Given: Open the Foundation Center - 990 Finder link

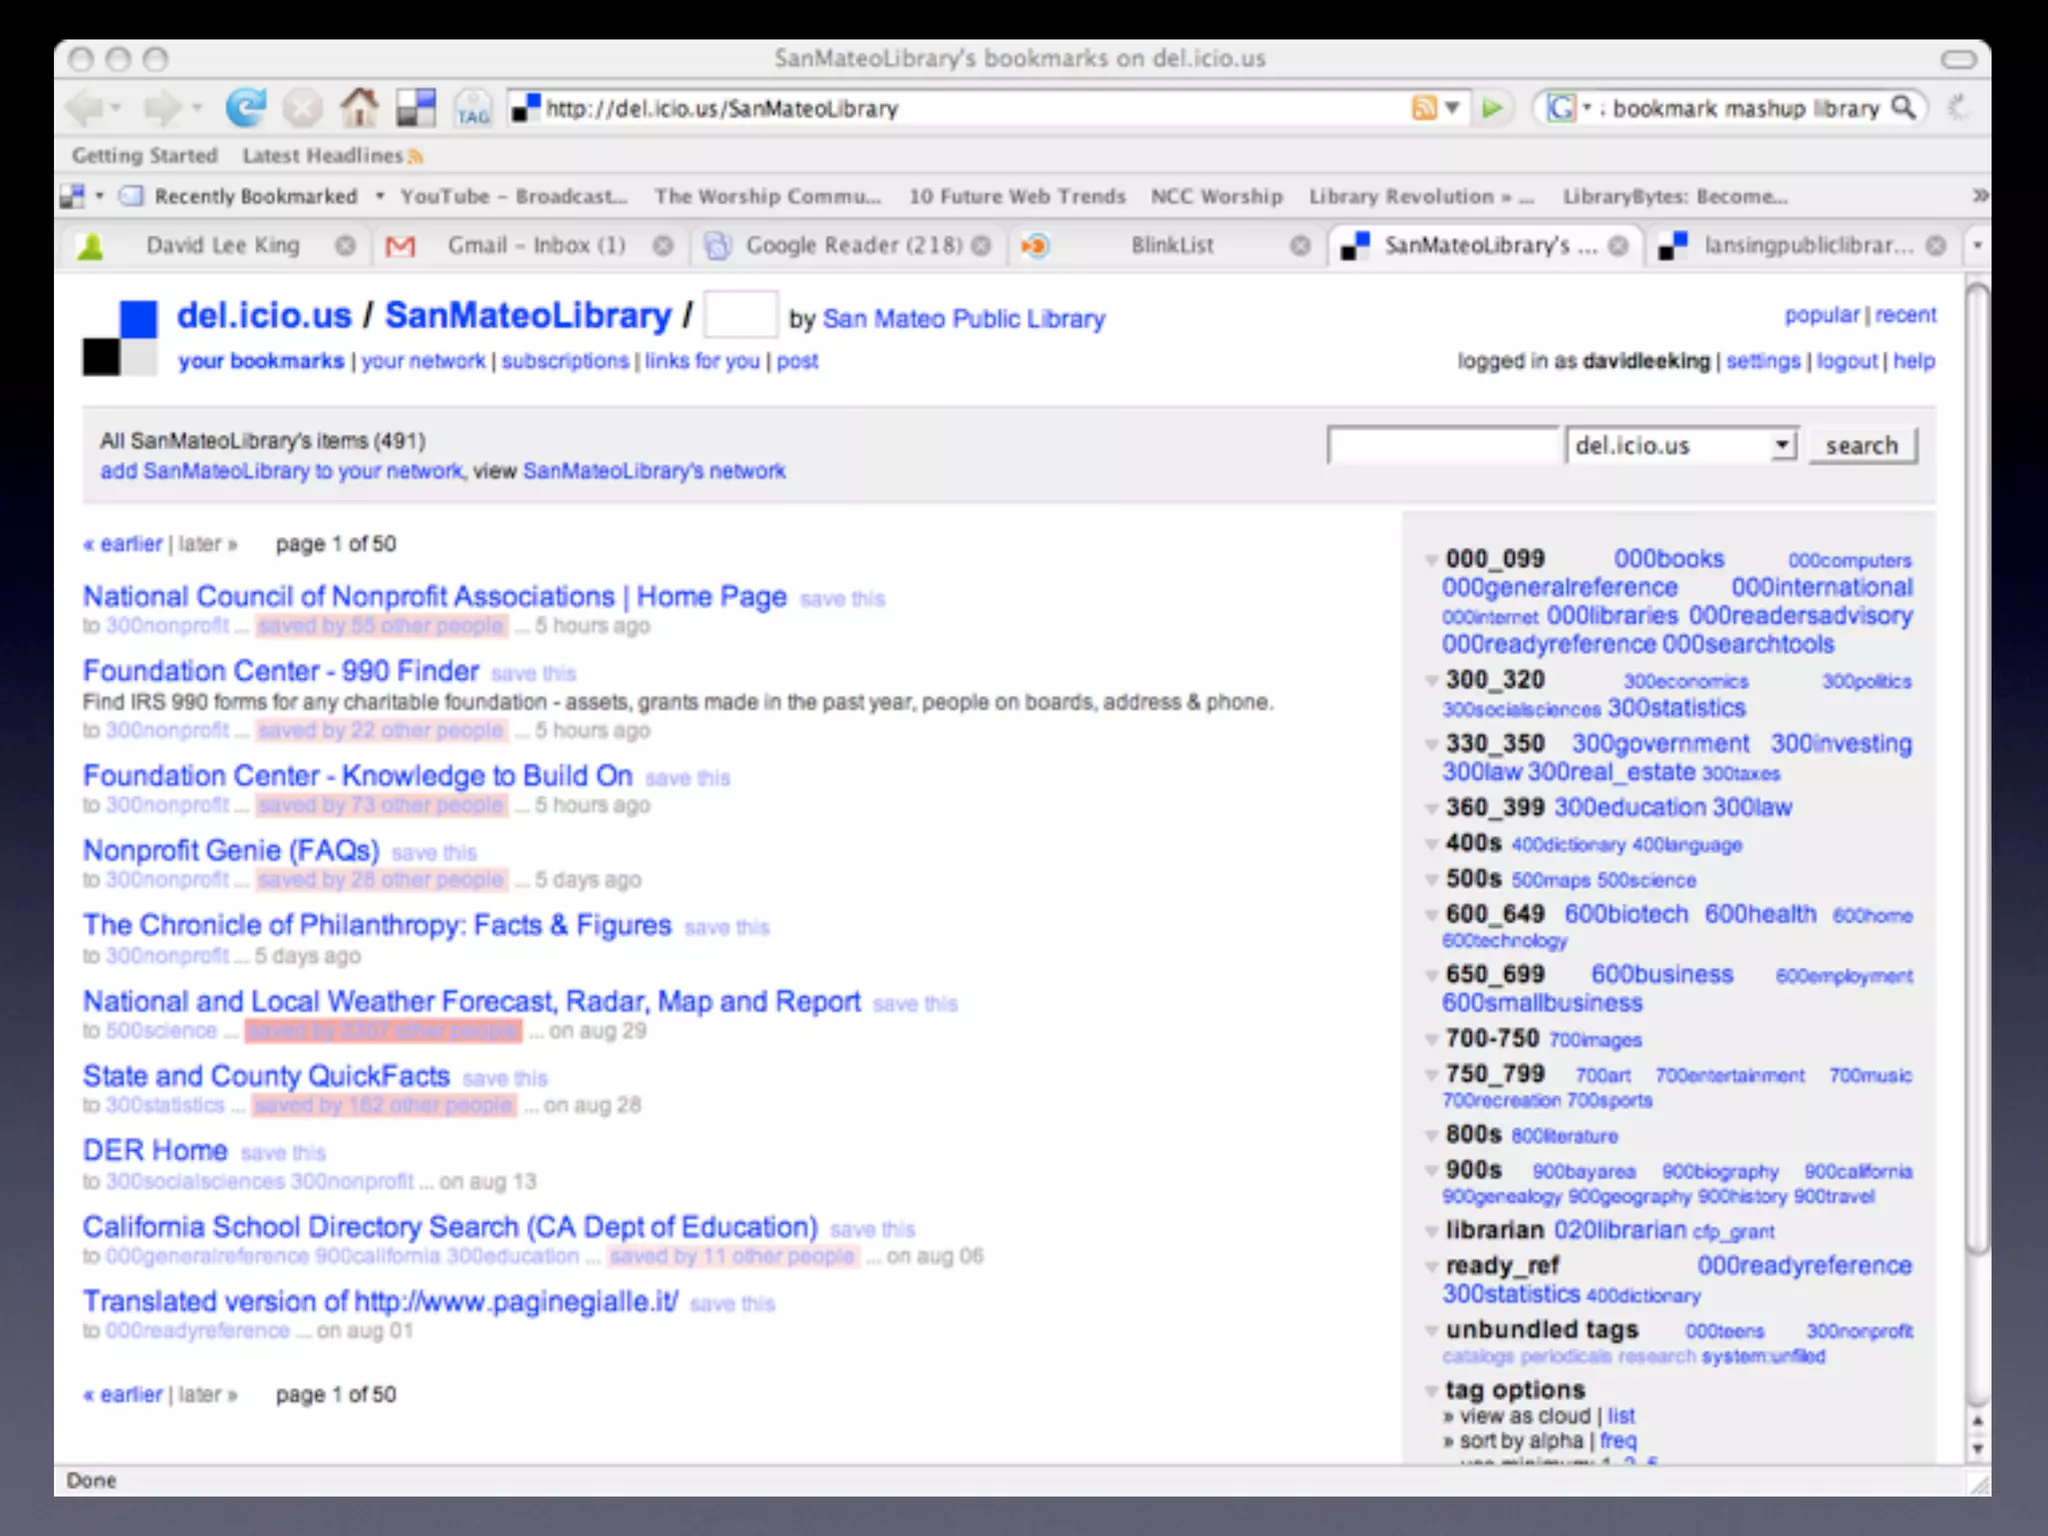Looking at the screenshot, I should pos(281,671).
